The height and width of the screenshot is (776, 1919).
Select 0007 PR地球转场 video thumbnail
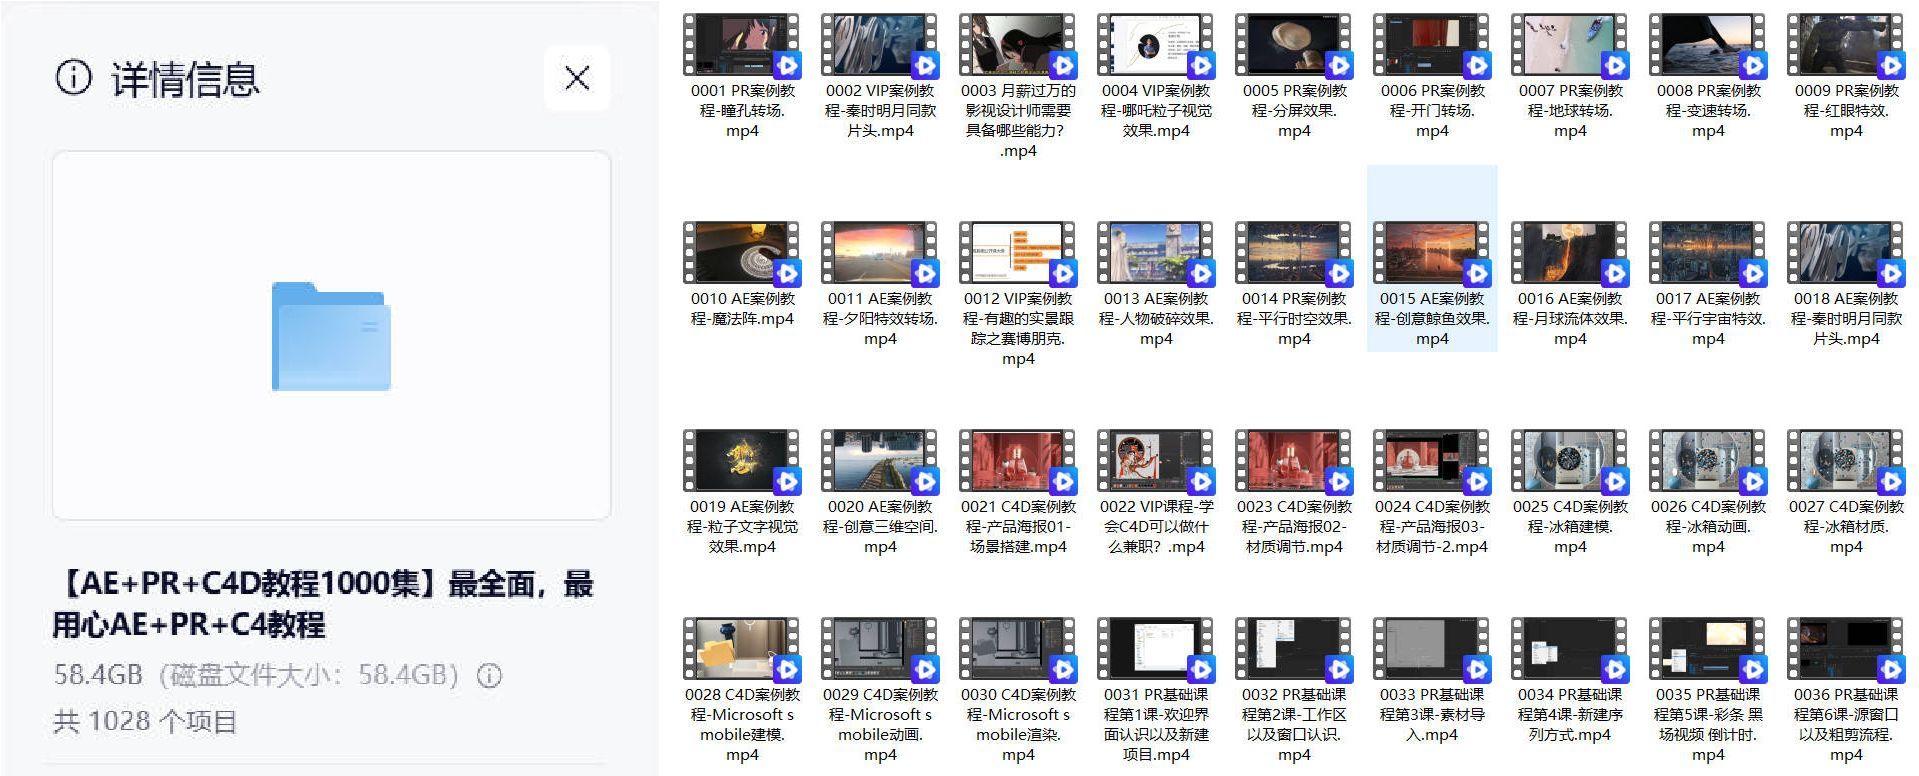coord(1569,46)
